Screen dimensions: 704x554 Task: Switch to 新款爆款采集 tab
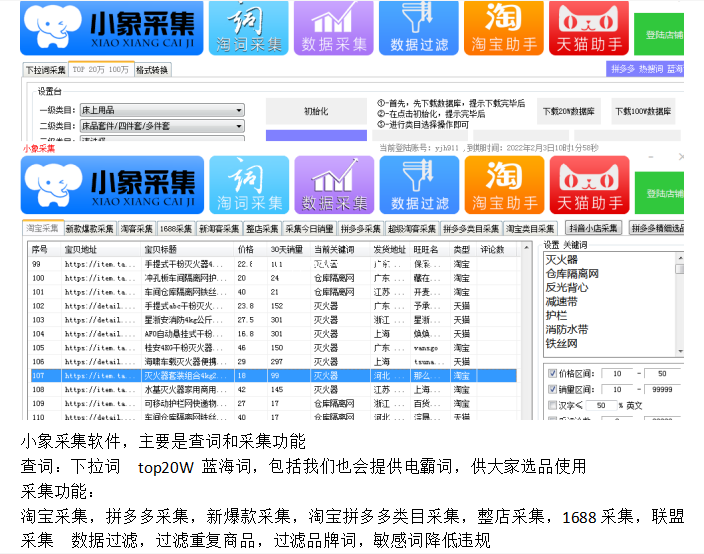[x=89, y=229]
